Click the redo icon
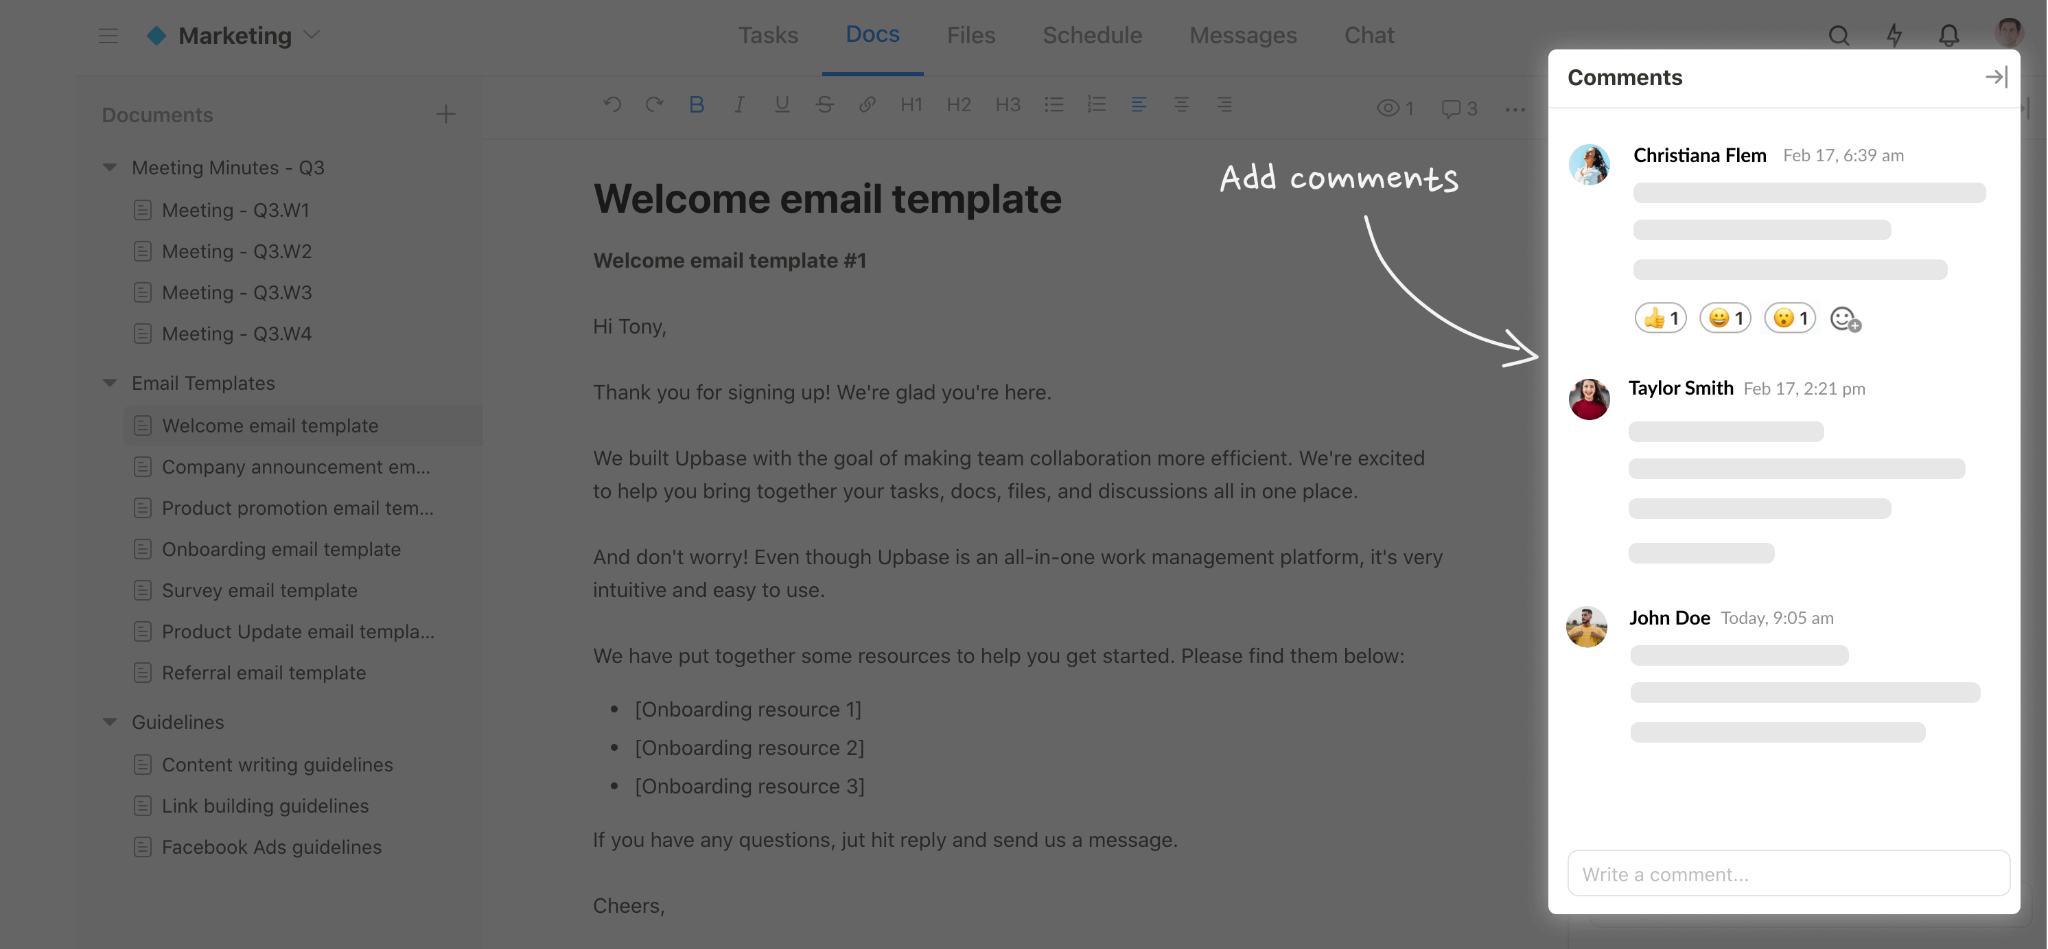 point(655,104)
